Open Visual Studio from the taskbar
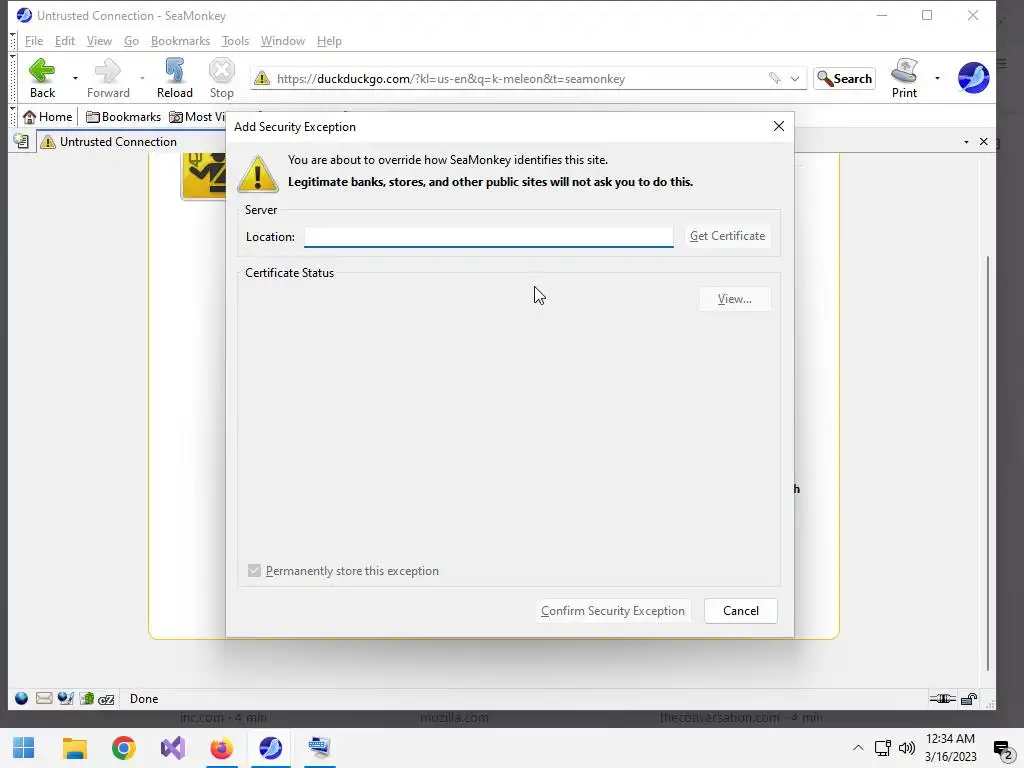The height and width of the screenshot is (768, 1024). [x=172, y=748]
